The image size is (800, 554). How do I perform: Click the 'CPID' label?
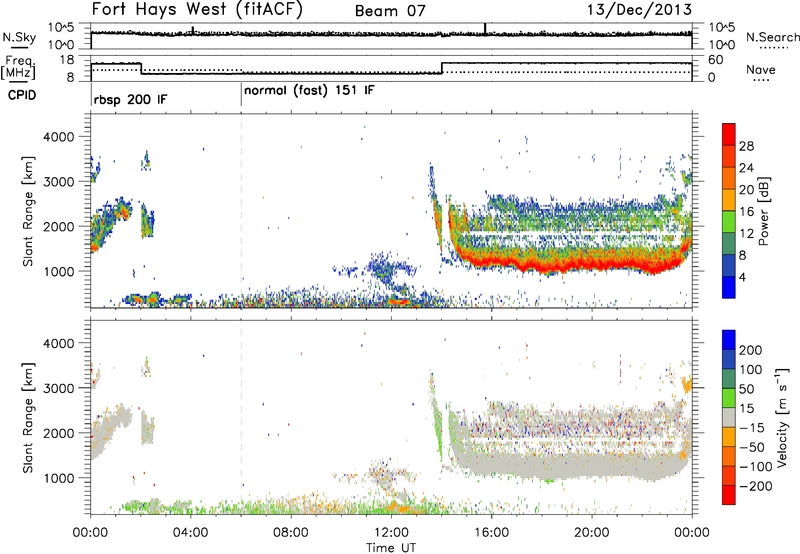click(x=22, y=95)
